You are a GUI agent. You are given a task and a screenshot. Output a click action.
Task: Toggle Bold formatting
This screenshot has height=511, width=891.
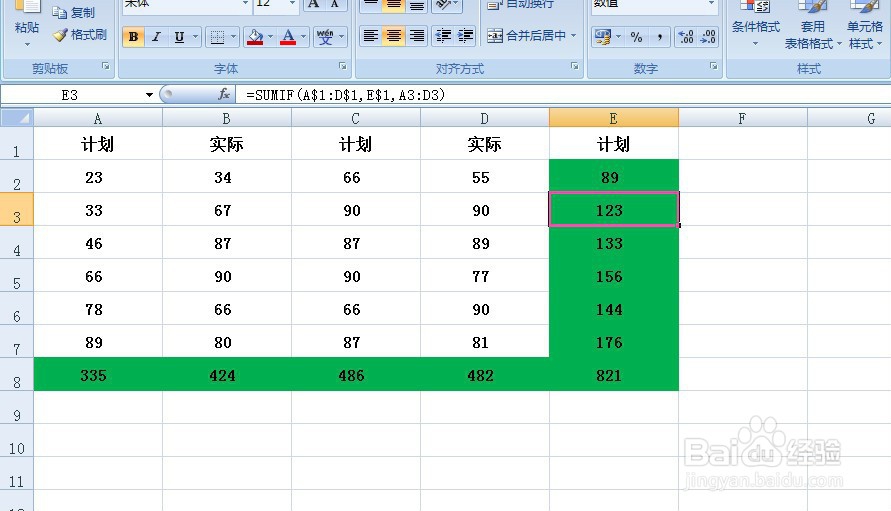coord(134,37)
